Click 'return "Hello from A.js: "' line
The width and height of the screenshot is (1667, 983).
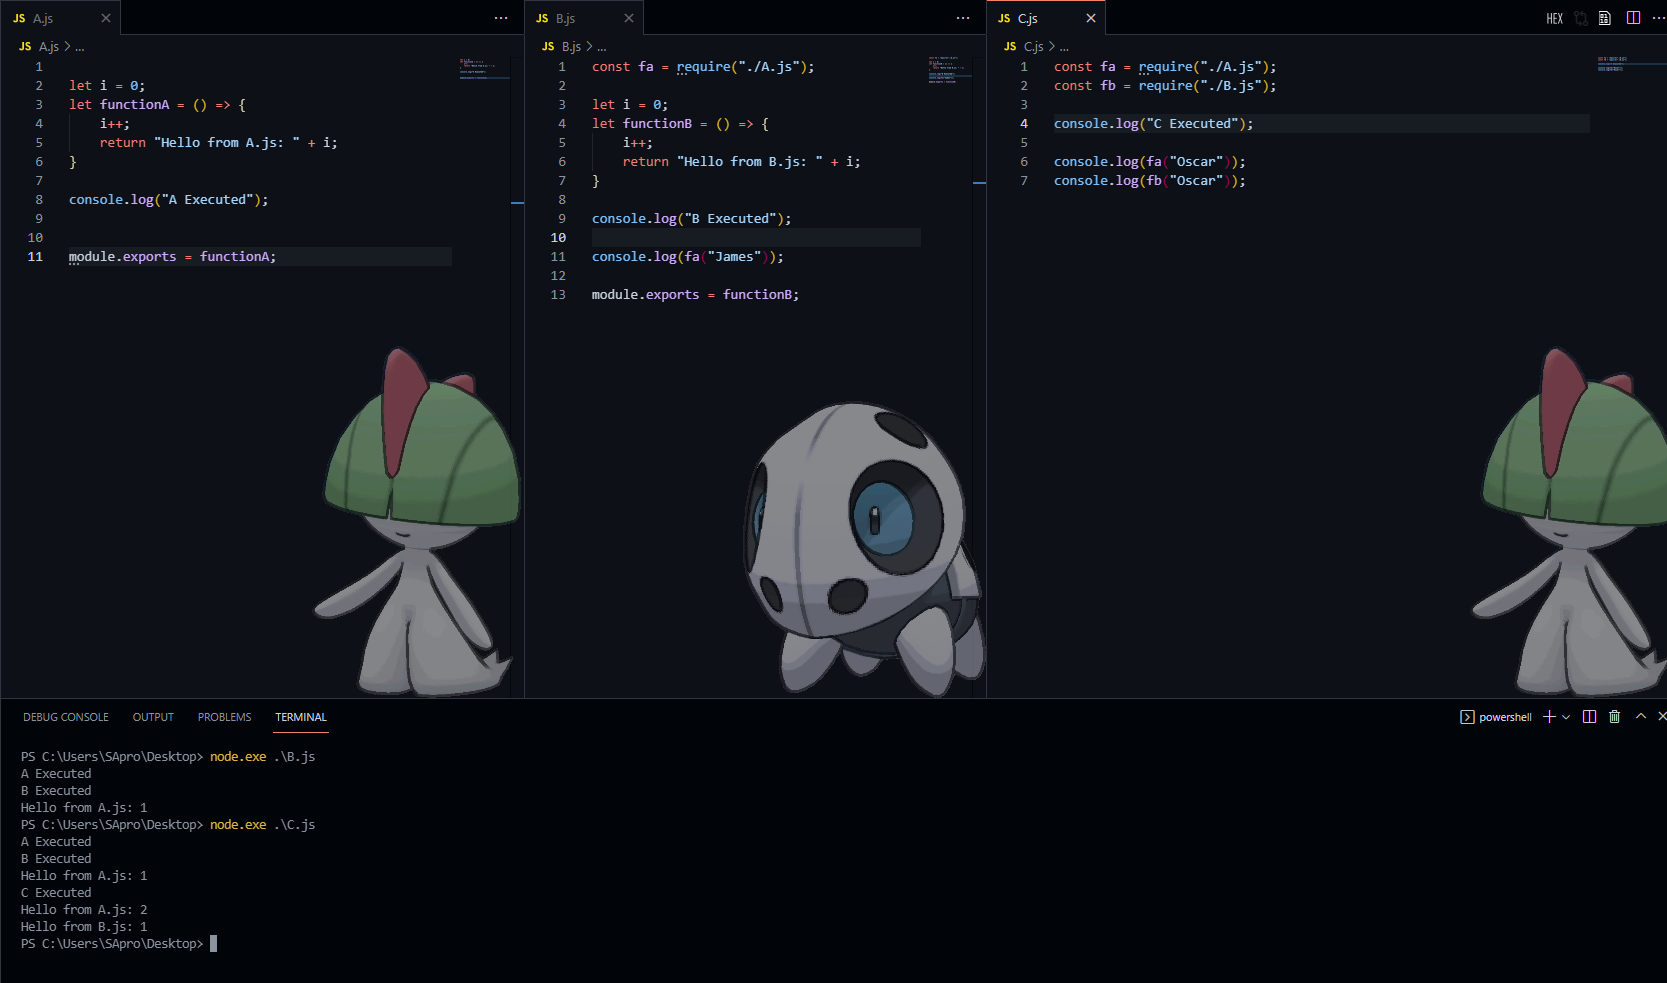coord(218,143)
